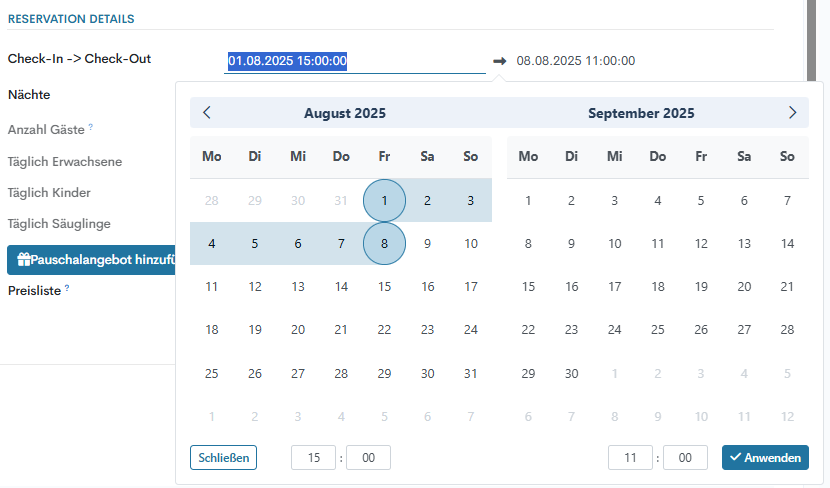
Task: Choose August 31 in the calendar
Action: 471,373
